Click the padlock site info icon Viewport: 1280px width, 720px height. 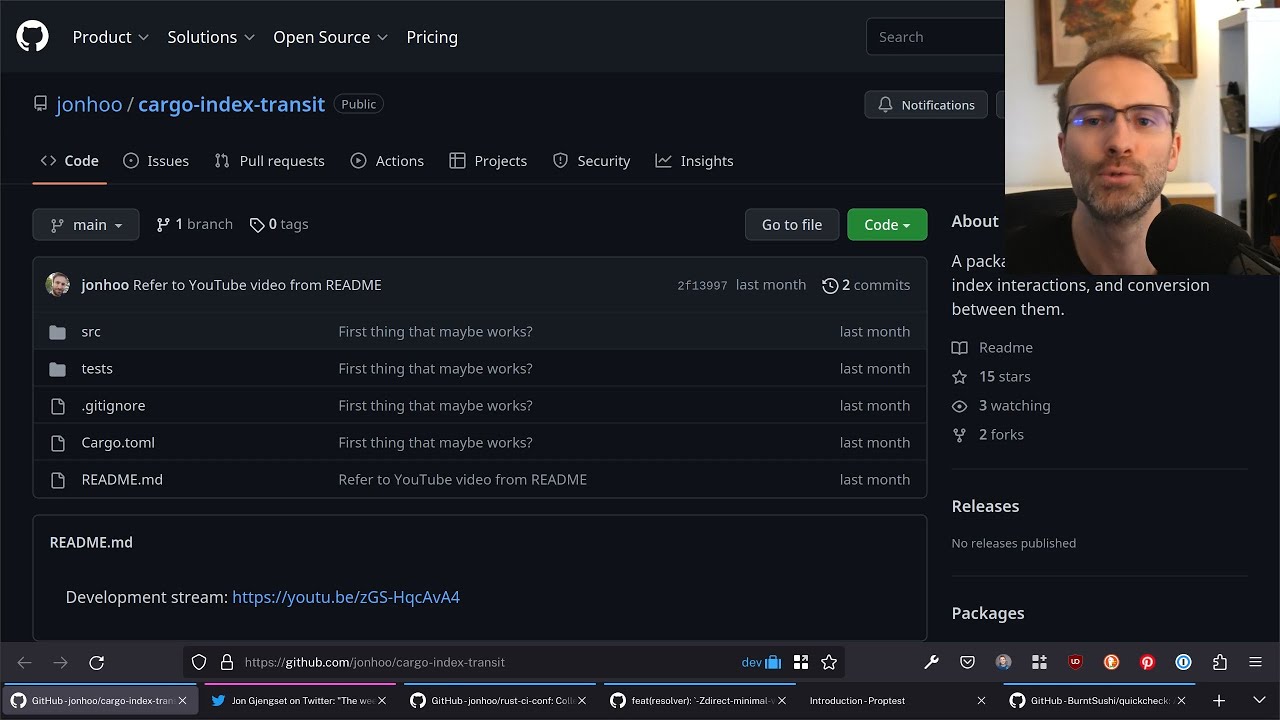coord(227,662)
